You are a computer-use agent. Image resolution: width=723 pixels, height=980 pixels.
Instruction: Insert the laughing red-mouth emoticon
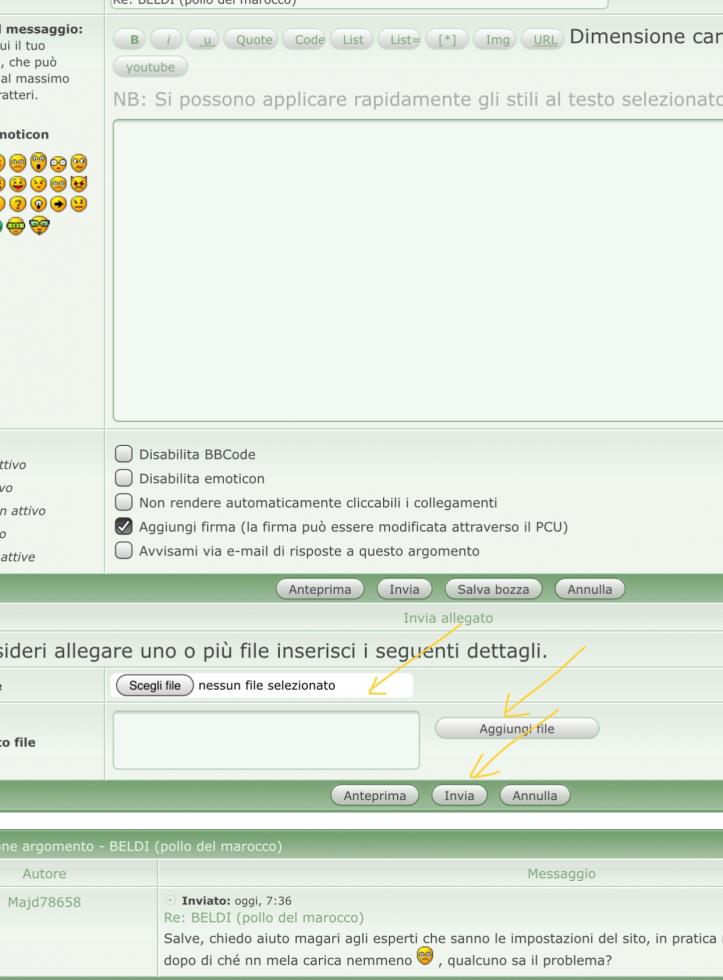[x=18, y=184]
